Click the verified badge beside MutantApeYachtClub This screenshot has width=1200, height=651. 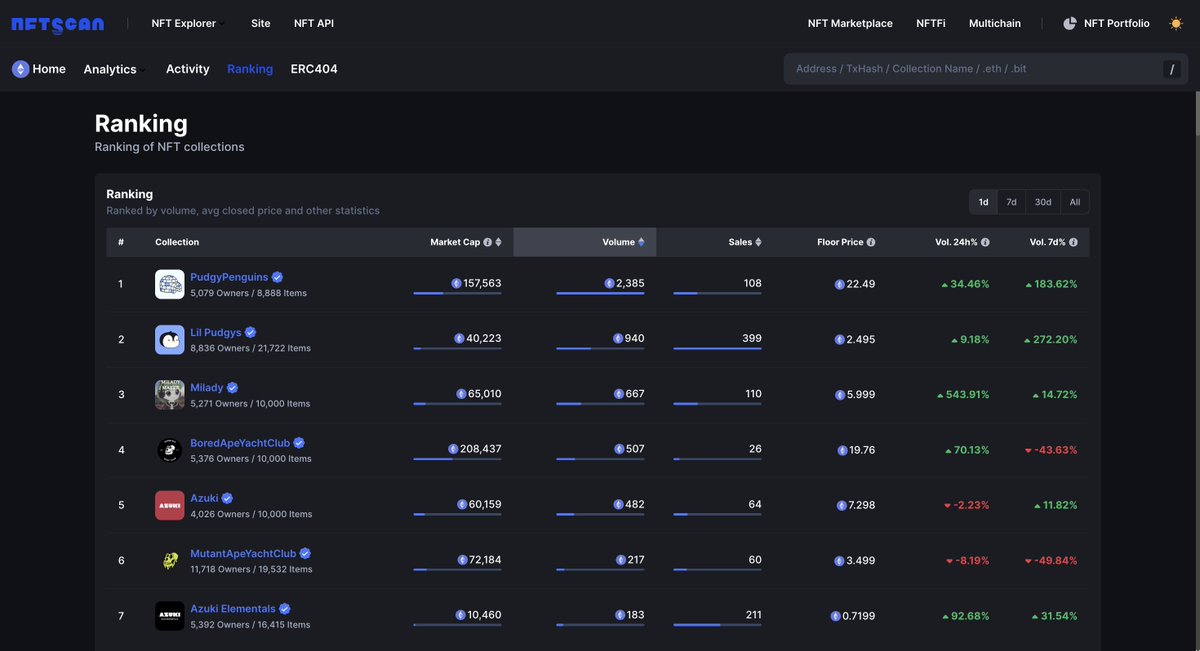[305, 553]
